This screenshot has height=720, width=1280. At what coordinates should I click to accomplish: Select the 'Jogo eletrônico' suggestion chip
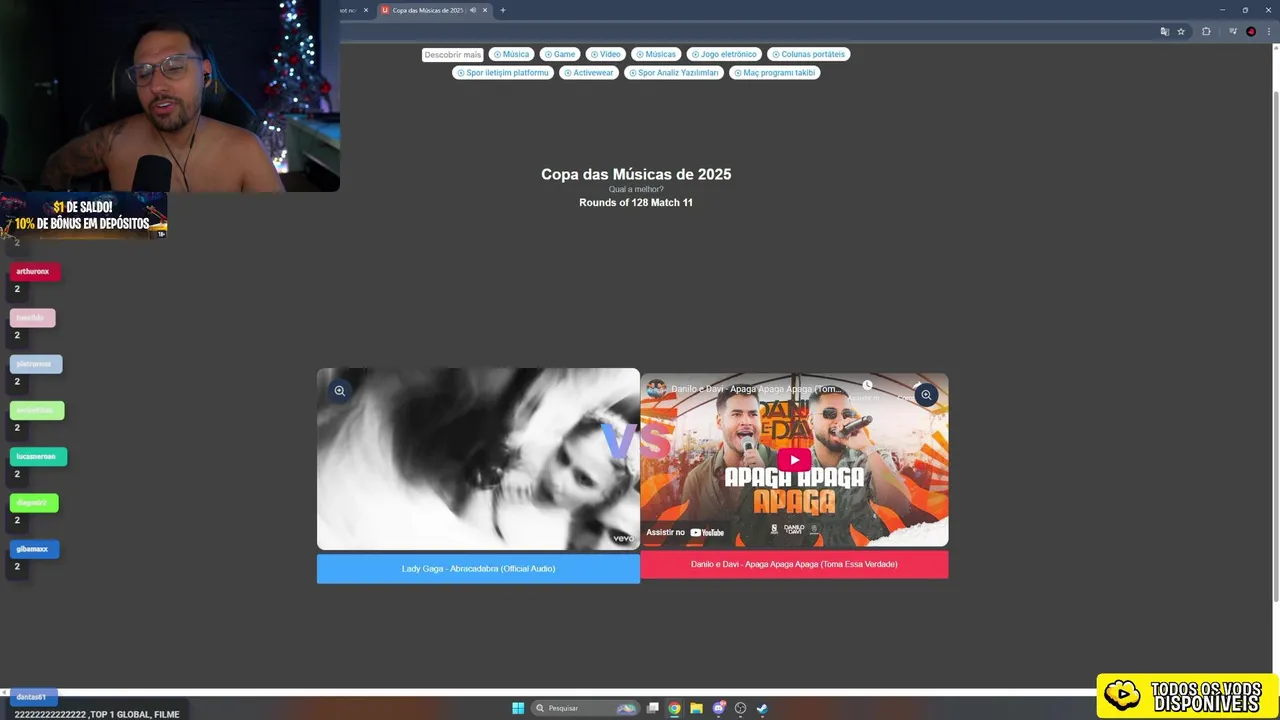(724, 54)
